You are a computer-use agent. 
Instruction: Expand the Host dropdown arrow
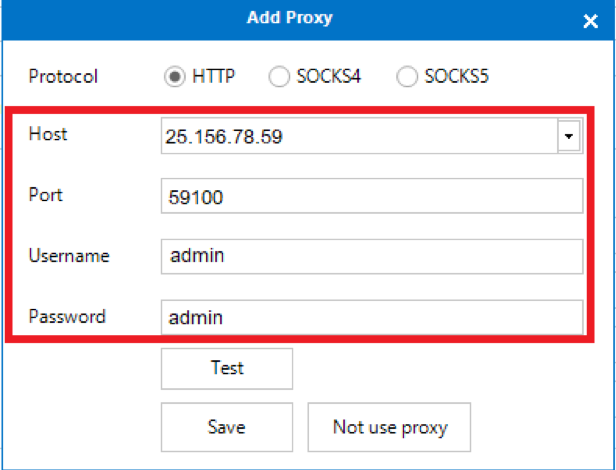point(569,136)
